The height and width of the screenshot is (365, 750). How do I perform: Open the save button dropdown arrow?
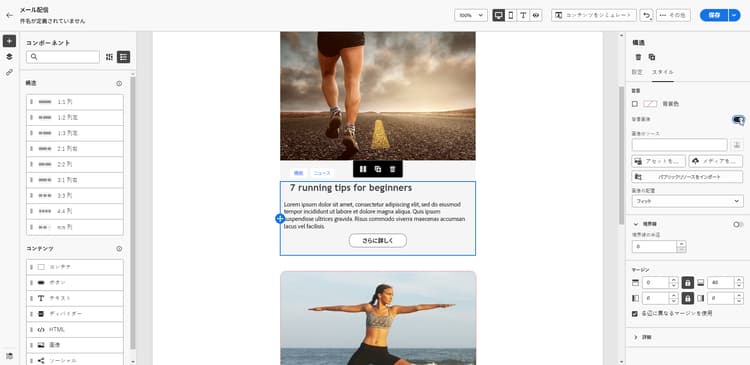[x=734, y=15]
